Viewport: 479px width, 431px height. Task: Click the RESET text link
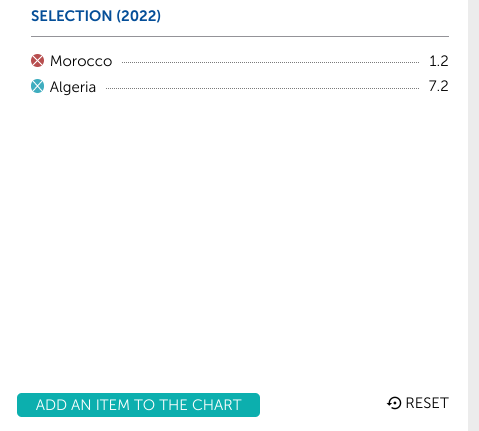427,403
